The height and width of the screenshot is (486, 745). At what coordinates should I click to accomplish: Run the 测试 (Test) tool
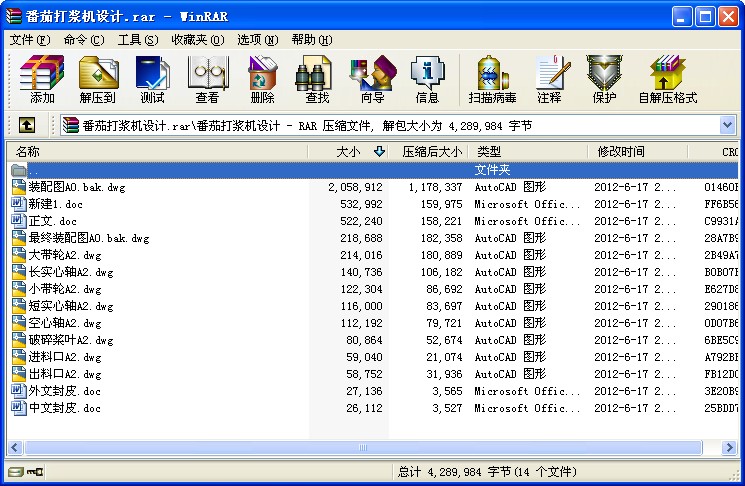(153, 79)
